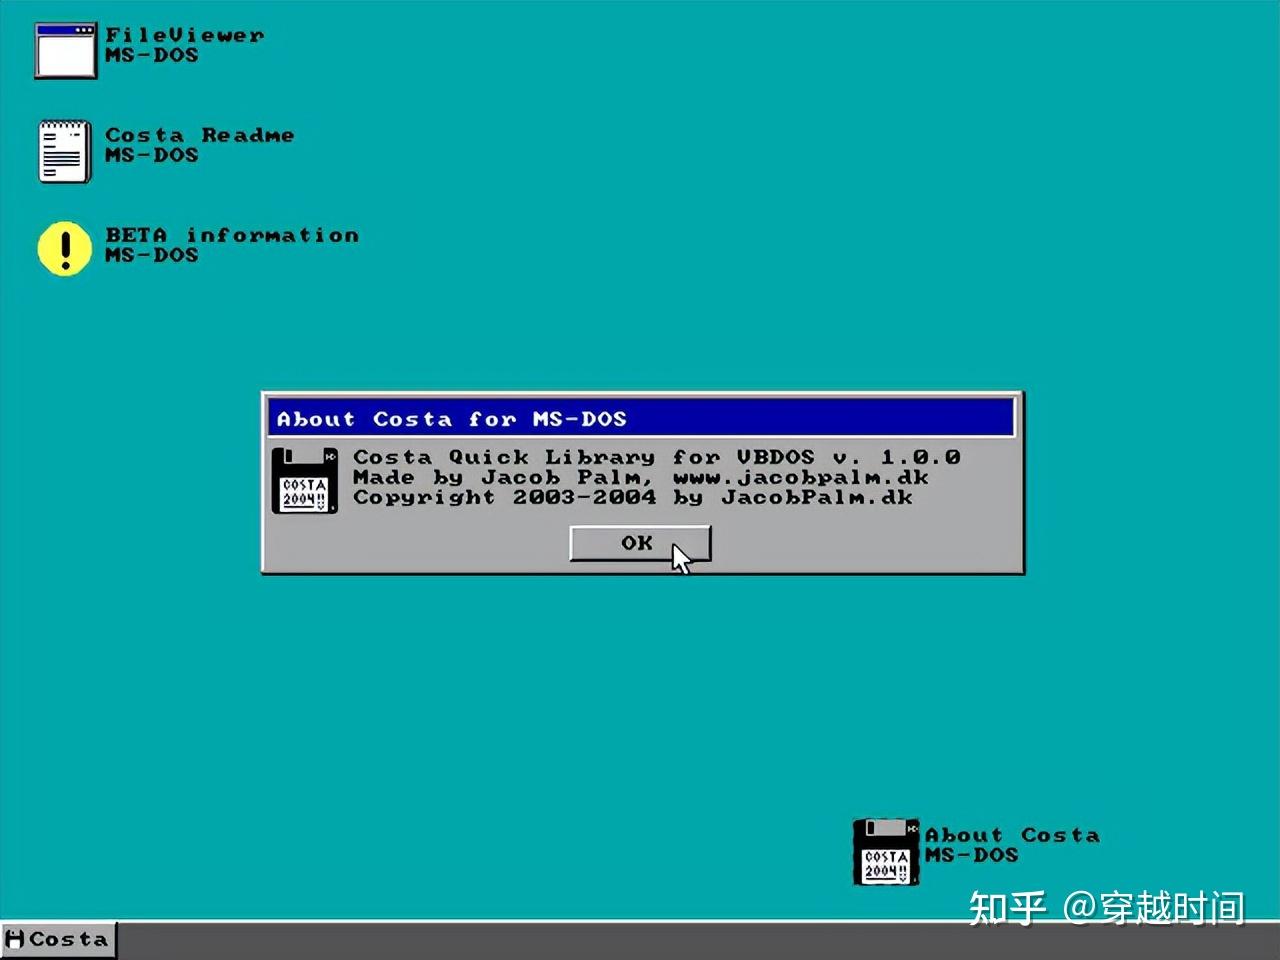The image size is (1280, 960).
Task: Open the FileViewer desktop icon
Action: coord(65,51)
